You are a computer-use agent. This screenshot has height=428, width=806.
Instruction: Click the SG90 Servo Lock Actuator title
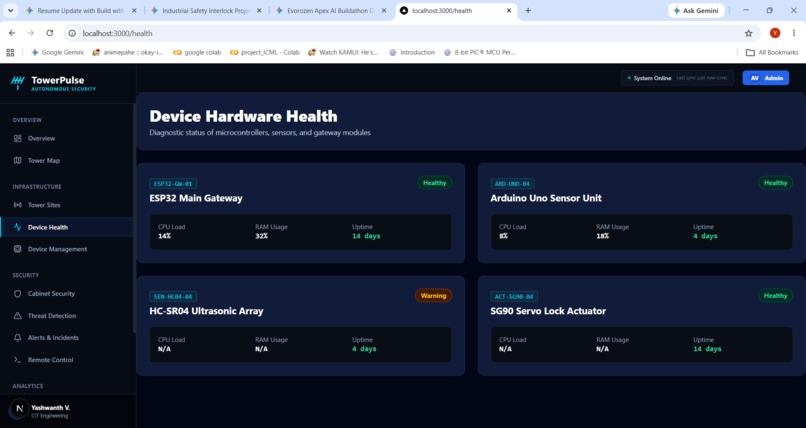tap(548, 311)
